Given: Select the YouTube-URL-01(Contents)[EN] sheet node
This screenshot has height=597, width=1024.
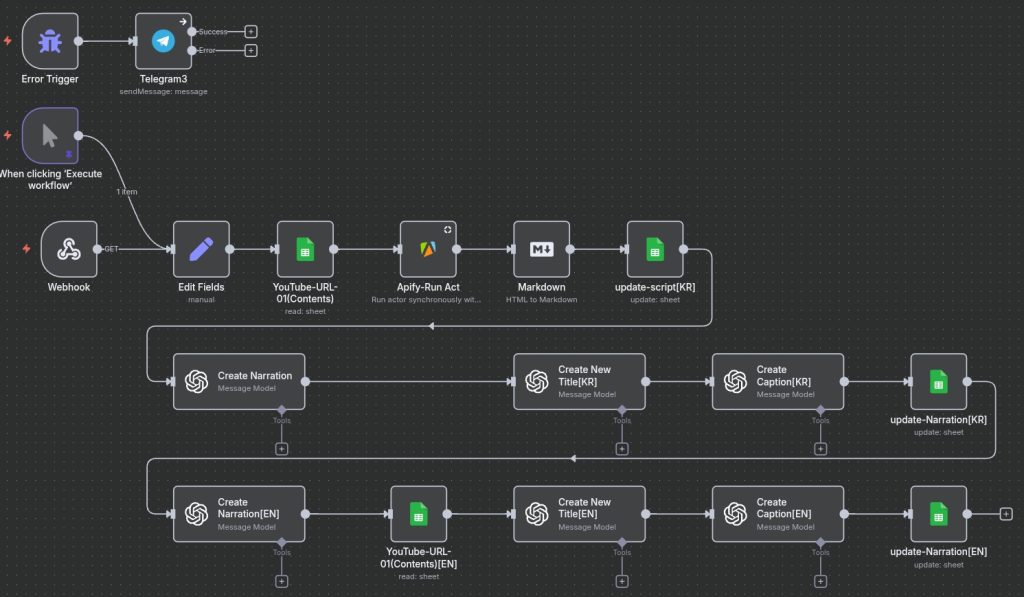Looking at the screenshot, I should pos(418,514).
